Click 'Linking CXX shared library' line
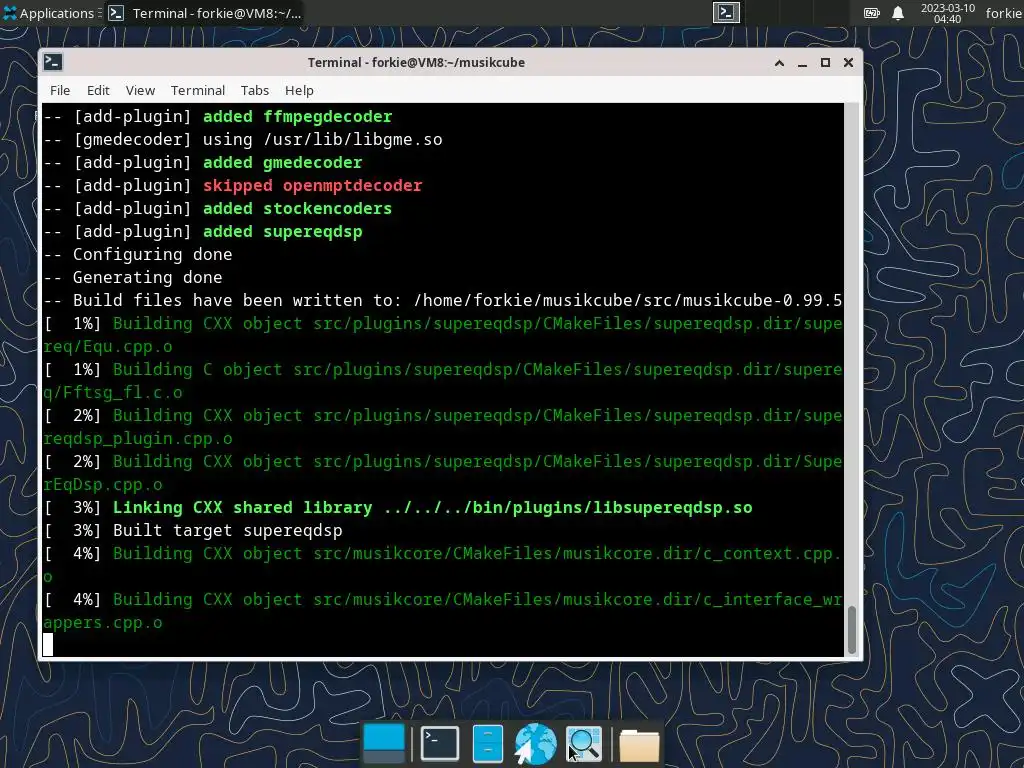Screen dimensions: 1024x768 click(398, 507)
